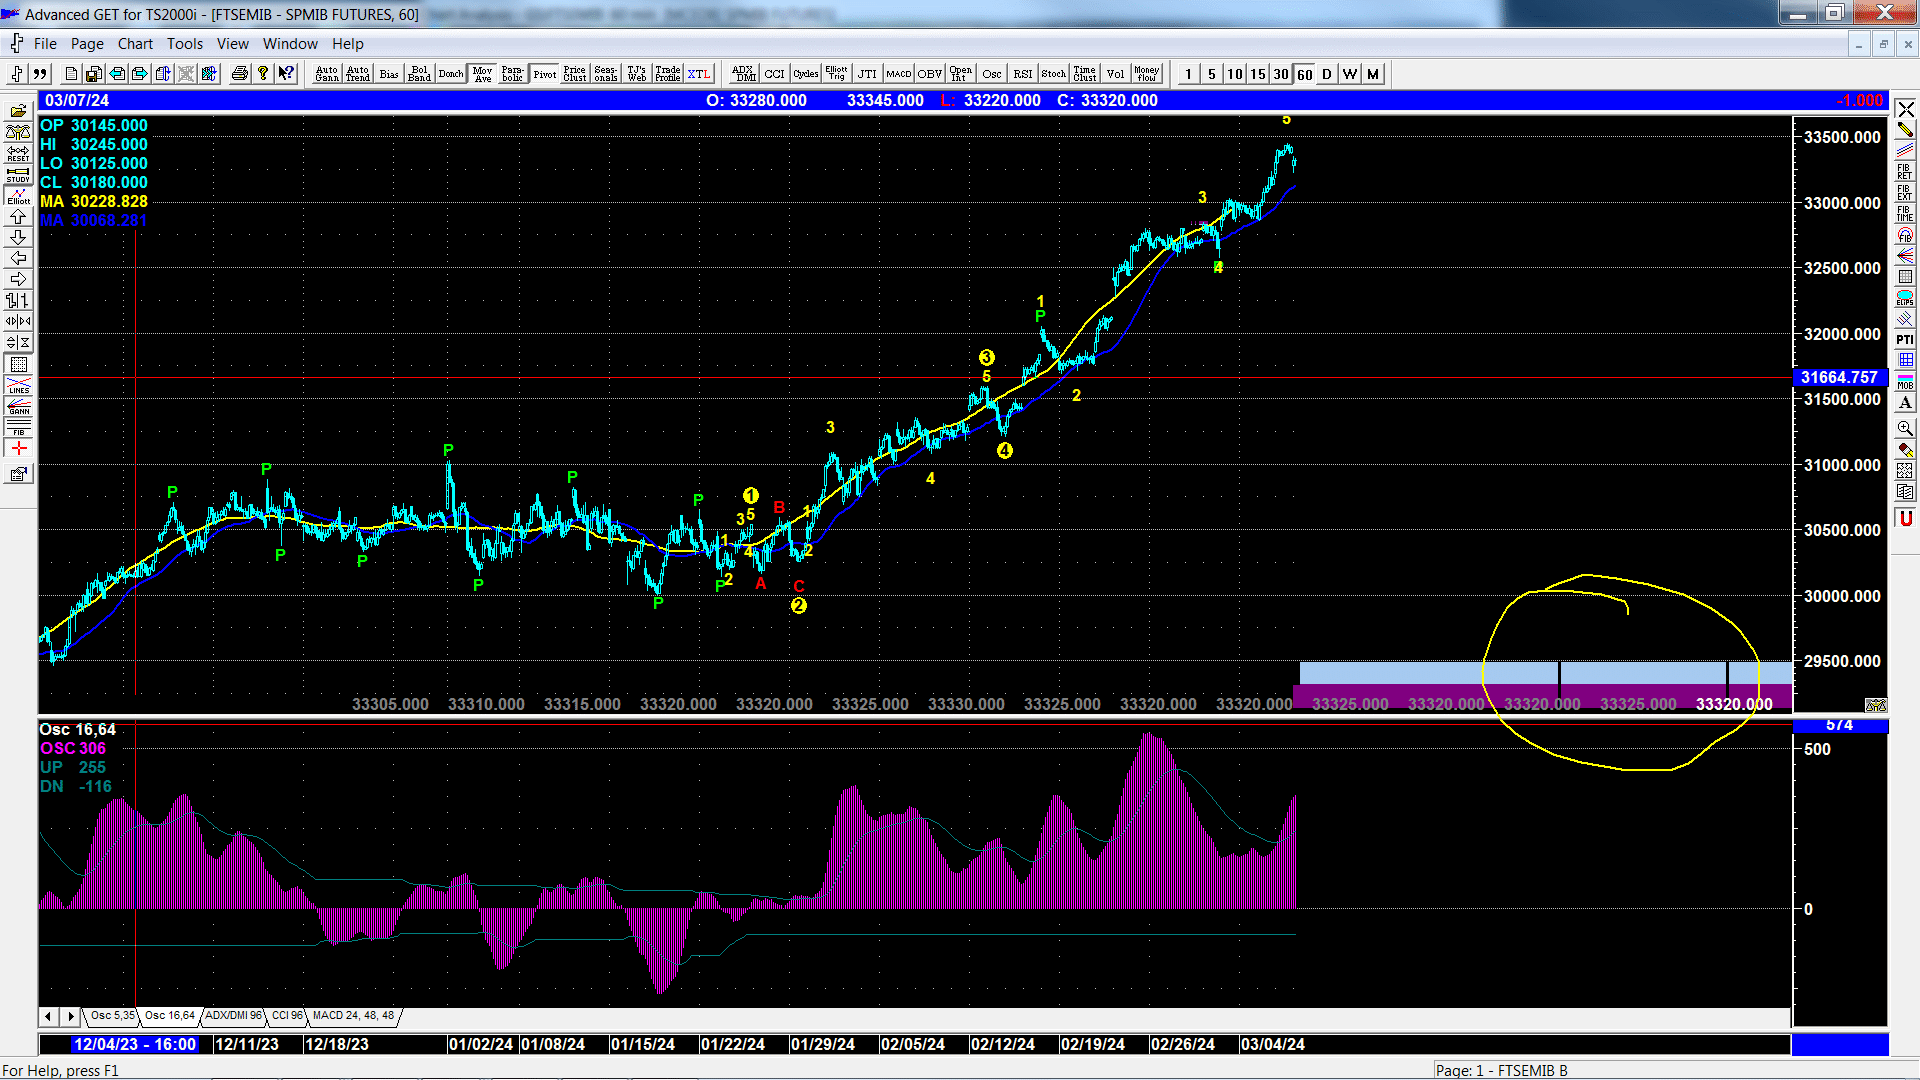Click the Cycles indicator button

tap(806, 74)
